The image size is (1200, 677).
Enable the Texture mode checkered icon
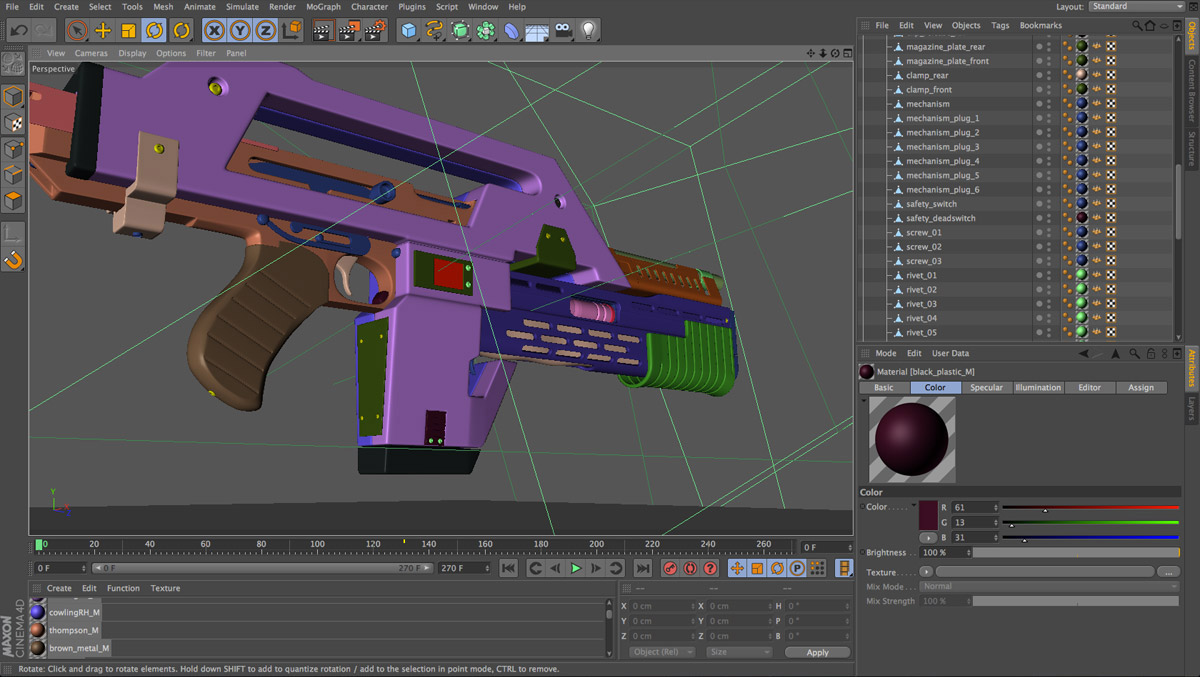(x=13, y=122)
